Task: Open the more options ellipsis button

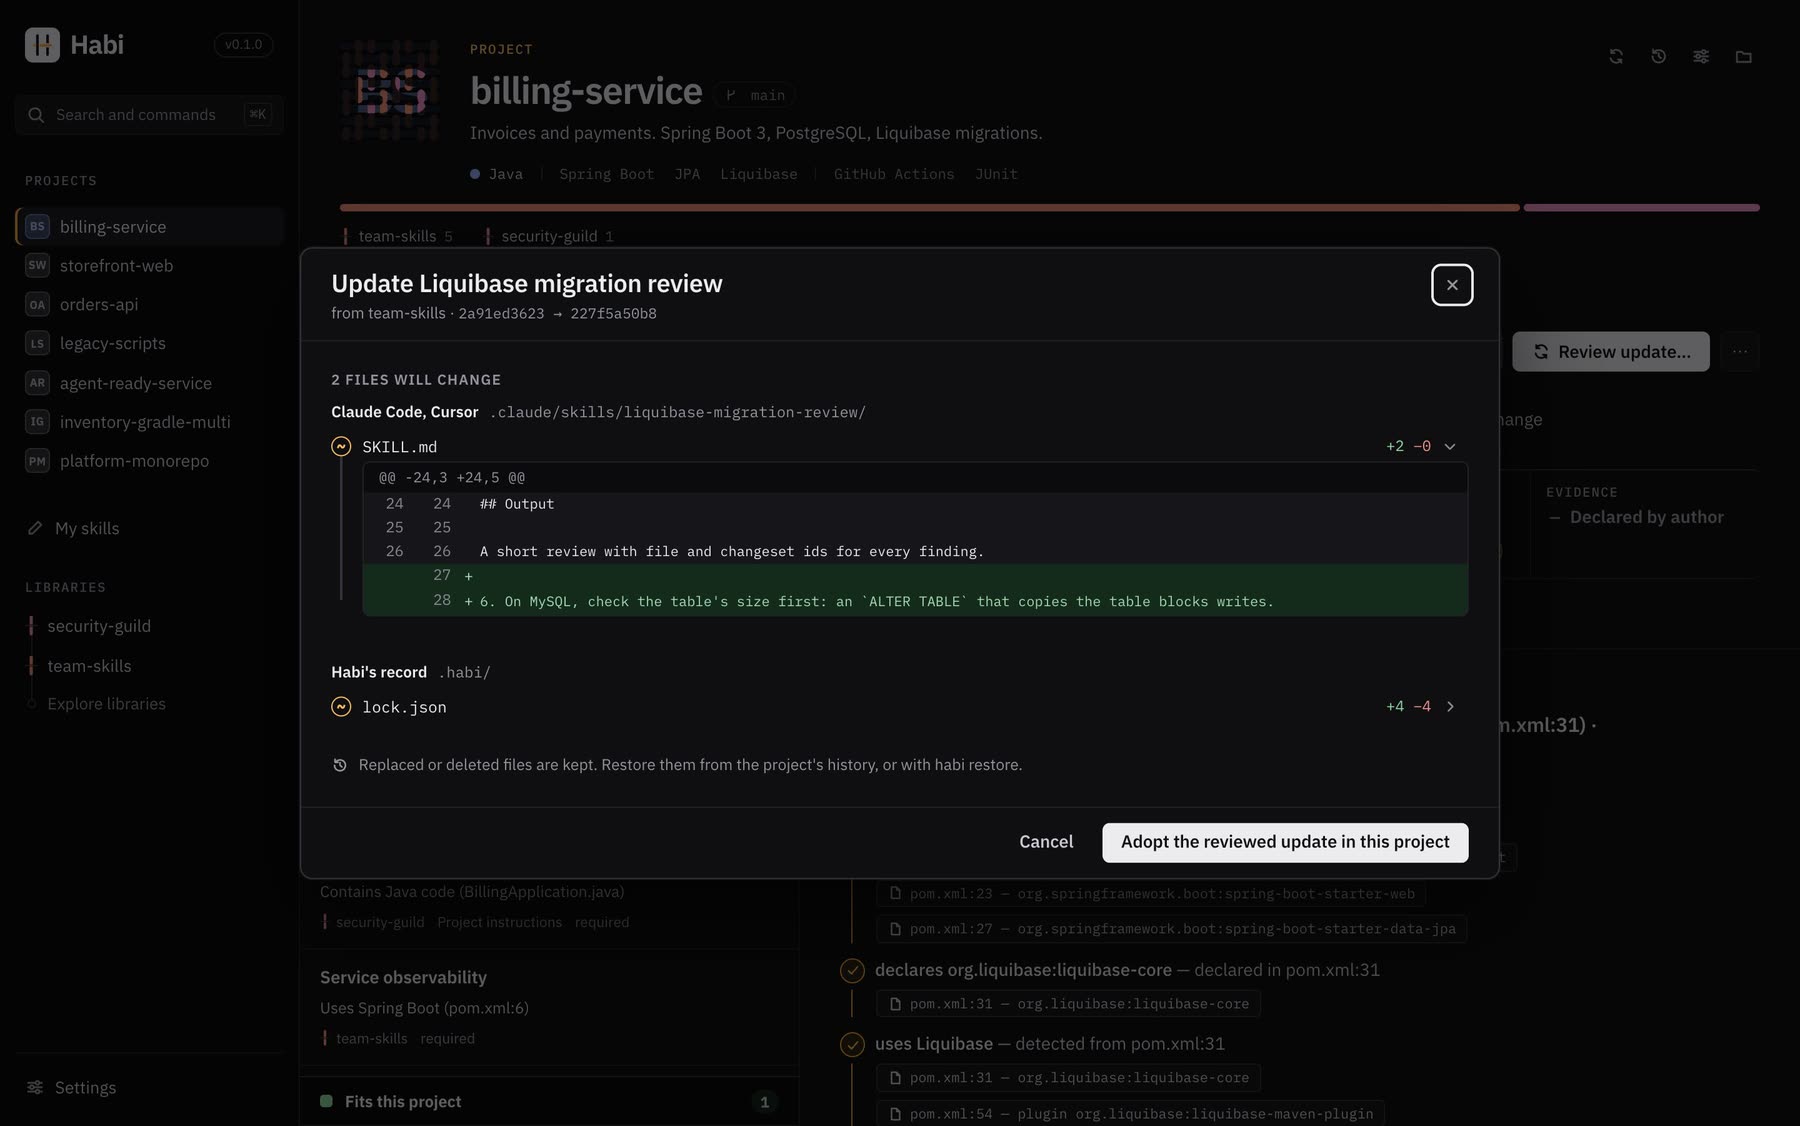Action: tap(1740, 352)
